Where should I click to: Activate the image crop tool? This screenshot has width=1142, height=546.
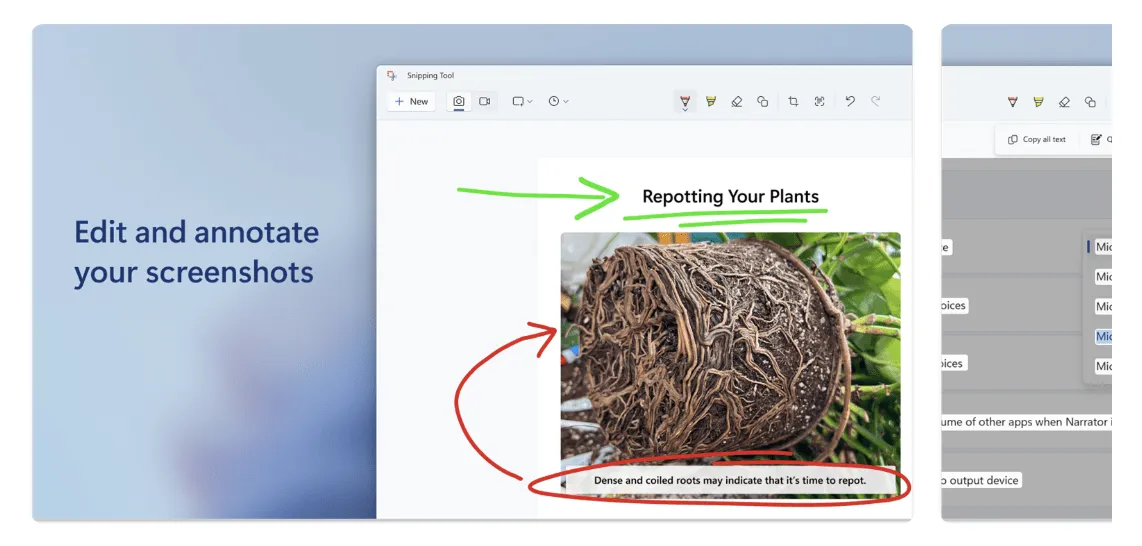[x=793, y=102]
